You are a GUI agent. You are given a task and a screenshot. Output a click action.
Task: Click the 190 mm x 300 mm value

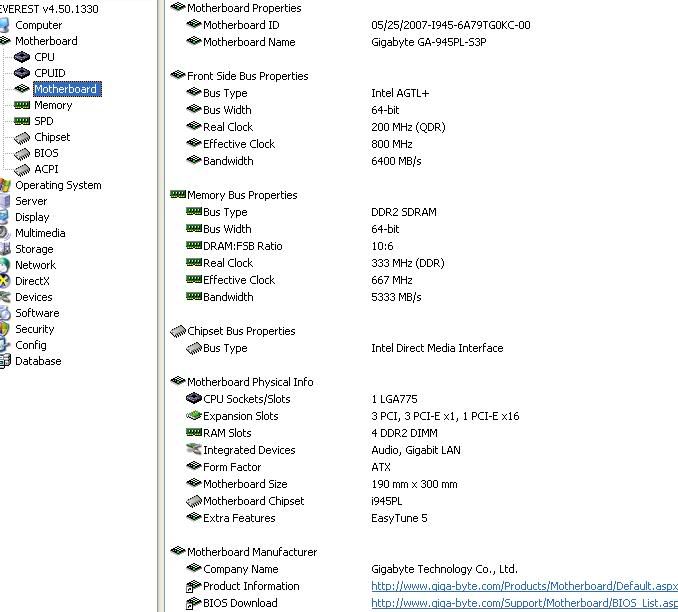[414, 484]
